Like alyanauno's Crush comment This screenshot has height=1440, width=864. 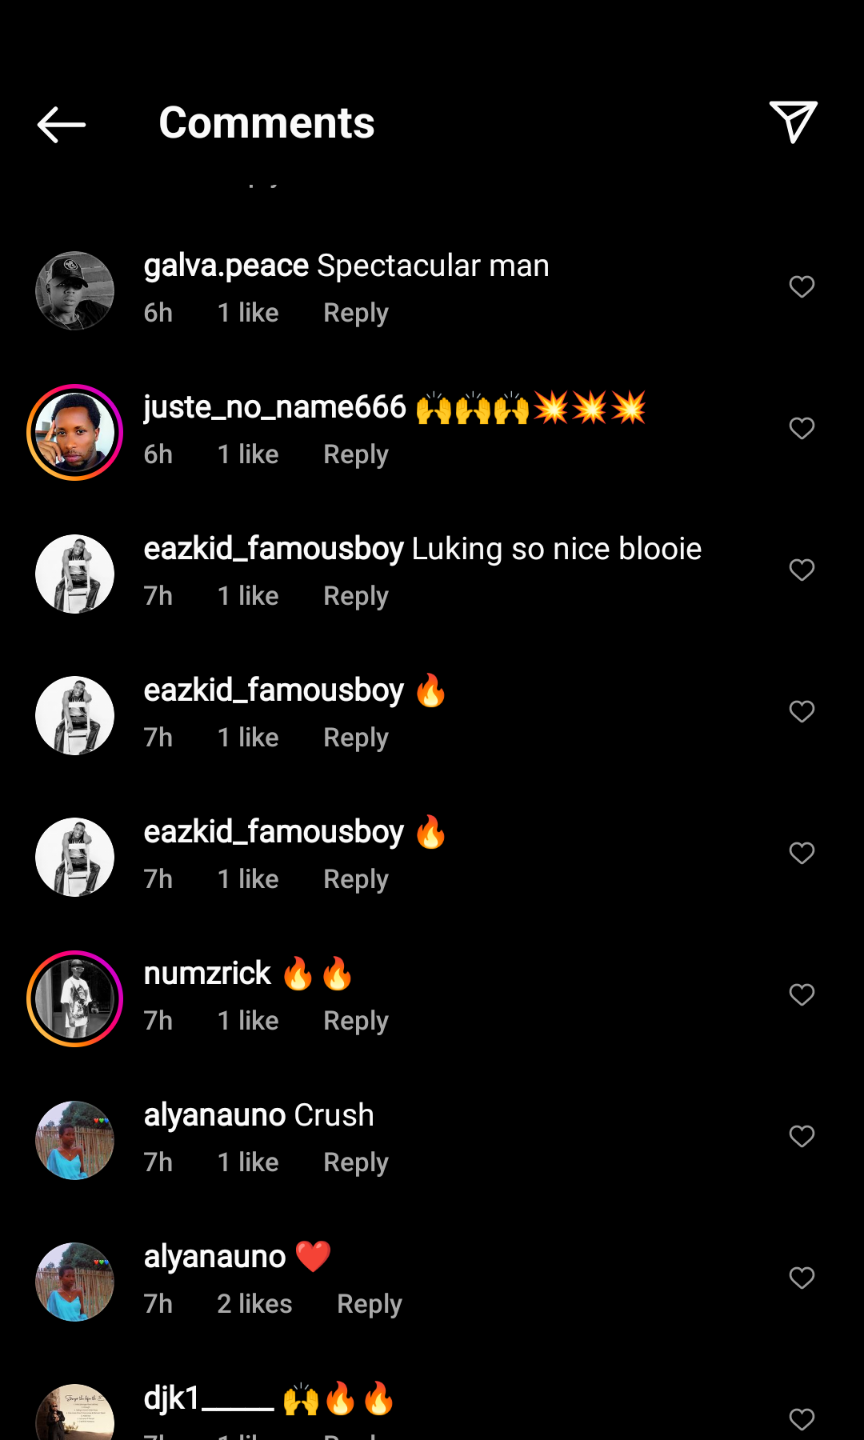pos(802,1136)
